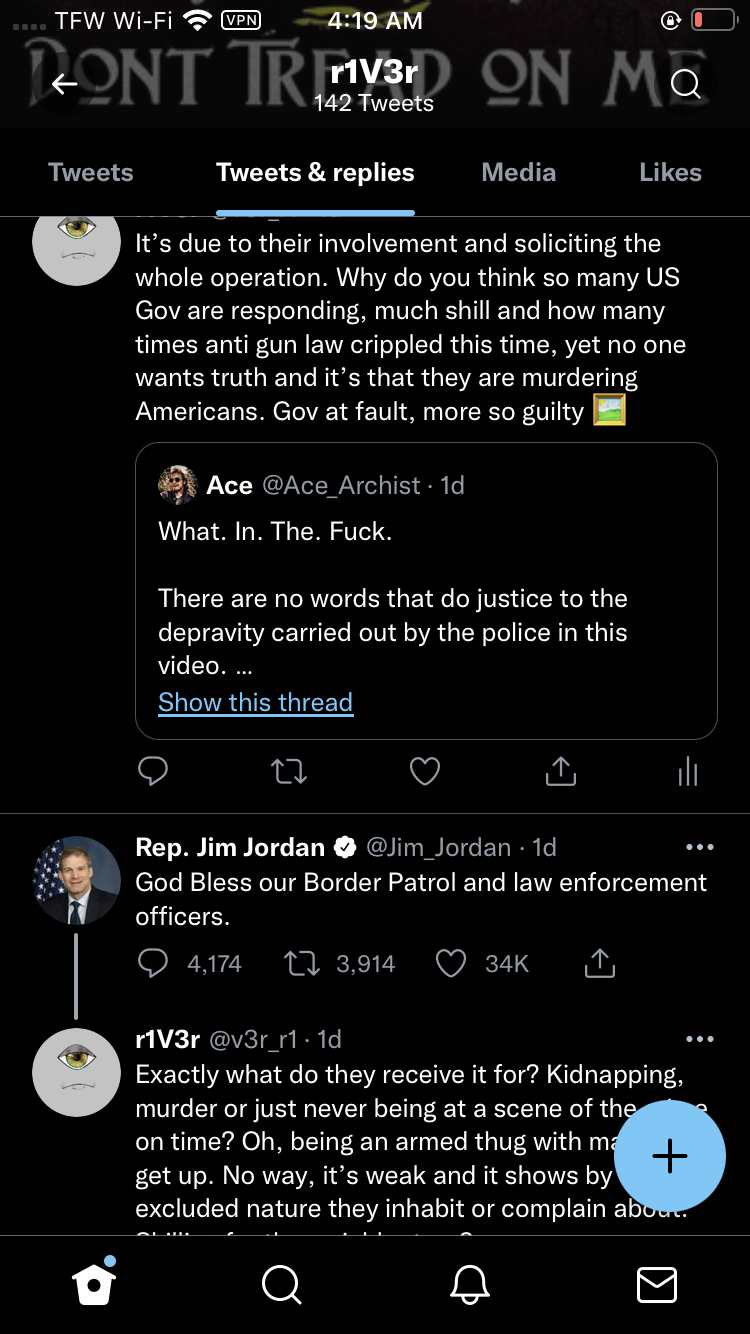Open Rep. Jim Jordan's profile picture

77,880
